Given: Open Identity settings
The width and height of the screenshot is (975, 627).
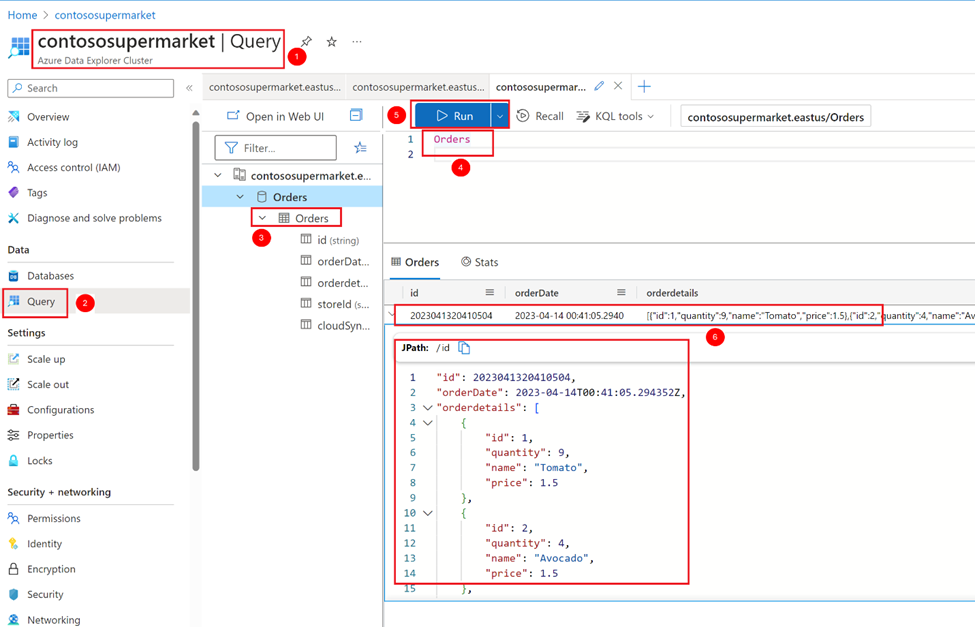Looking at the screenshot, I should tap(44, 544).
